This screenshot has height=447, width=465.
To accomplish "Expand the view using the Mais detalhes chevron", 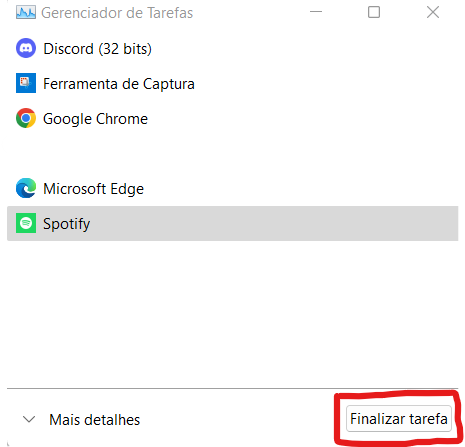I will (29, 419).
